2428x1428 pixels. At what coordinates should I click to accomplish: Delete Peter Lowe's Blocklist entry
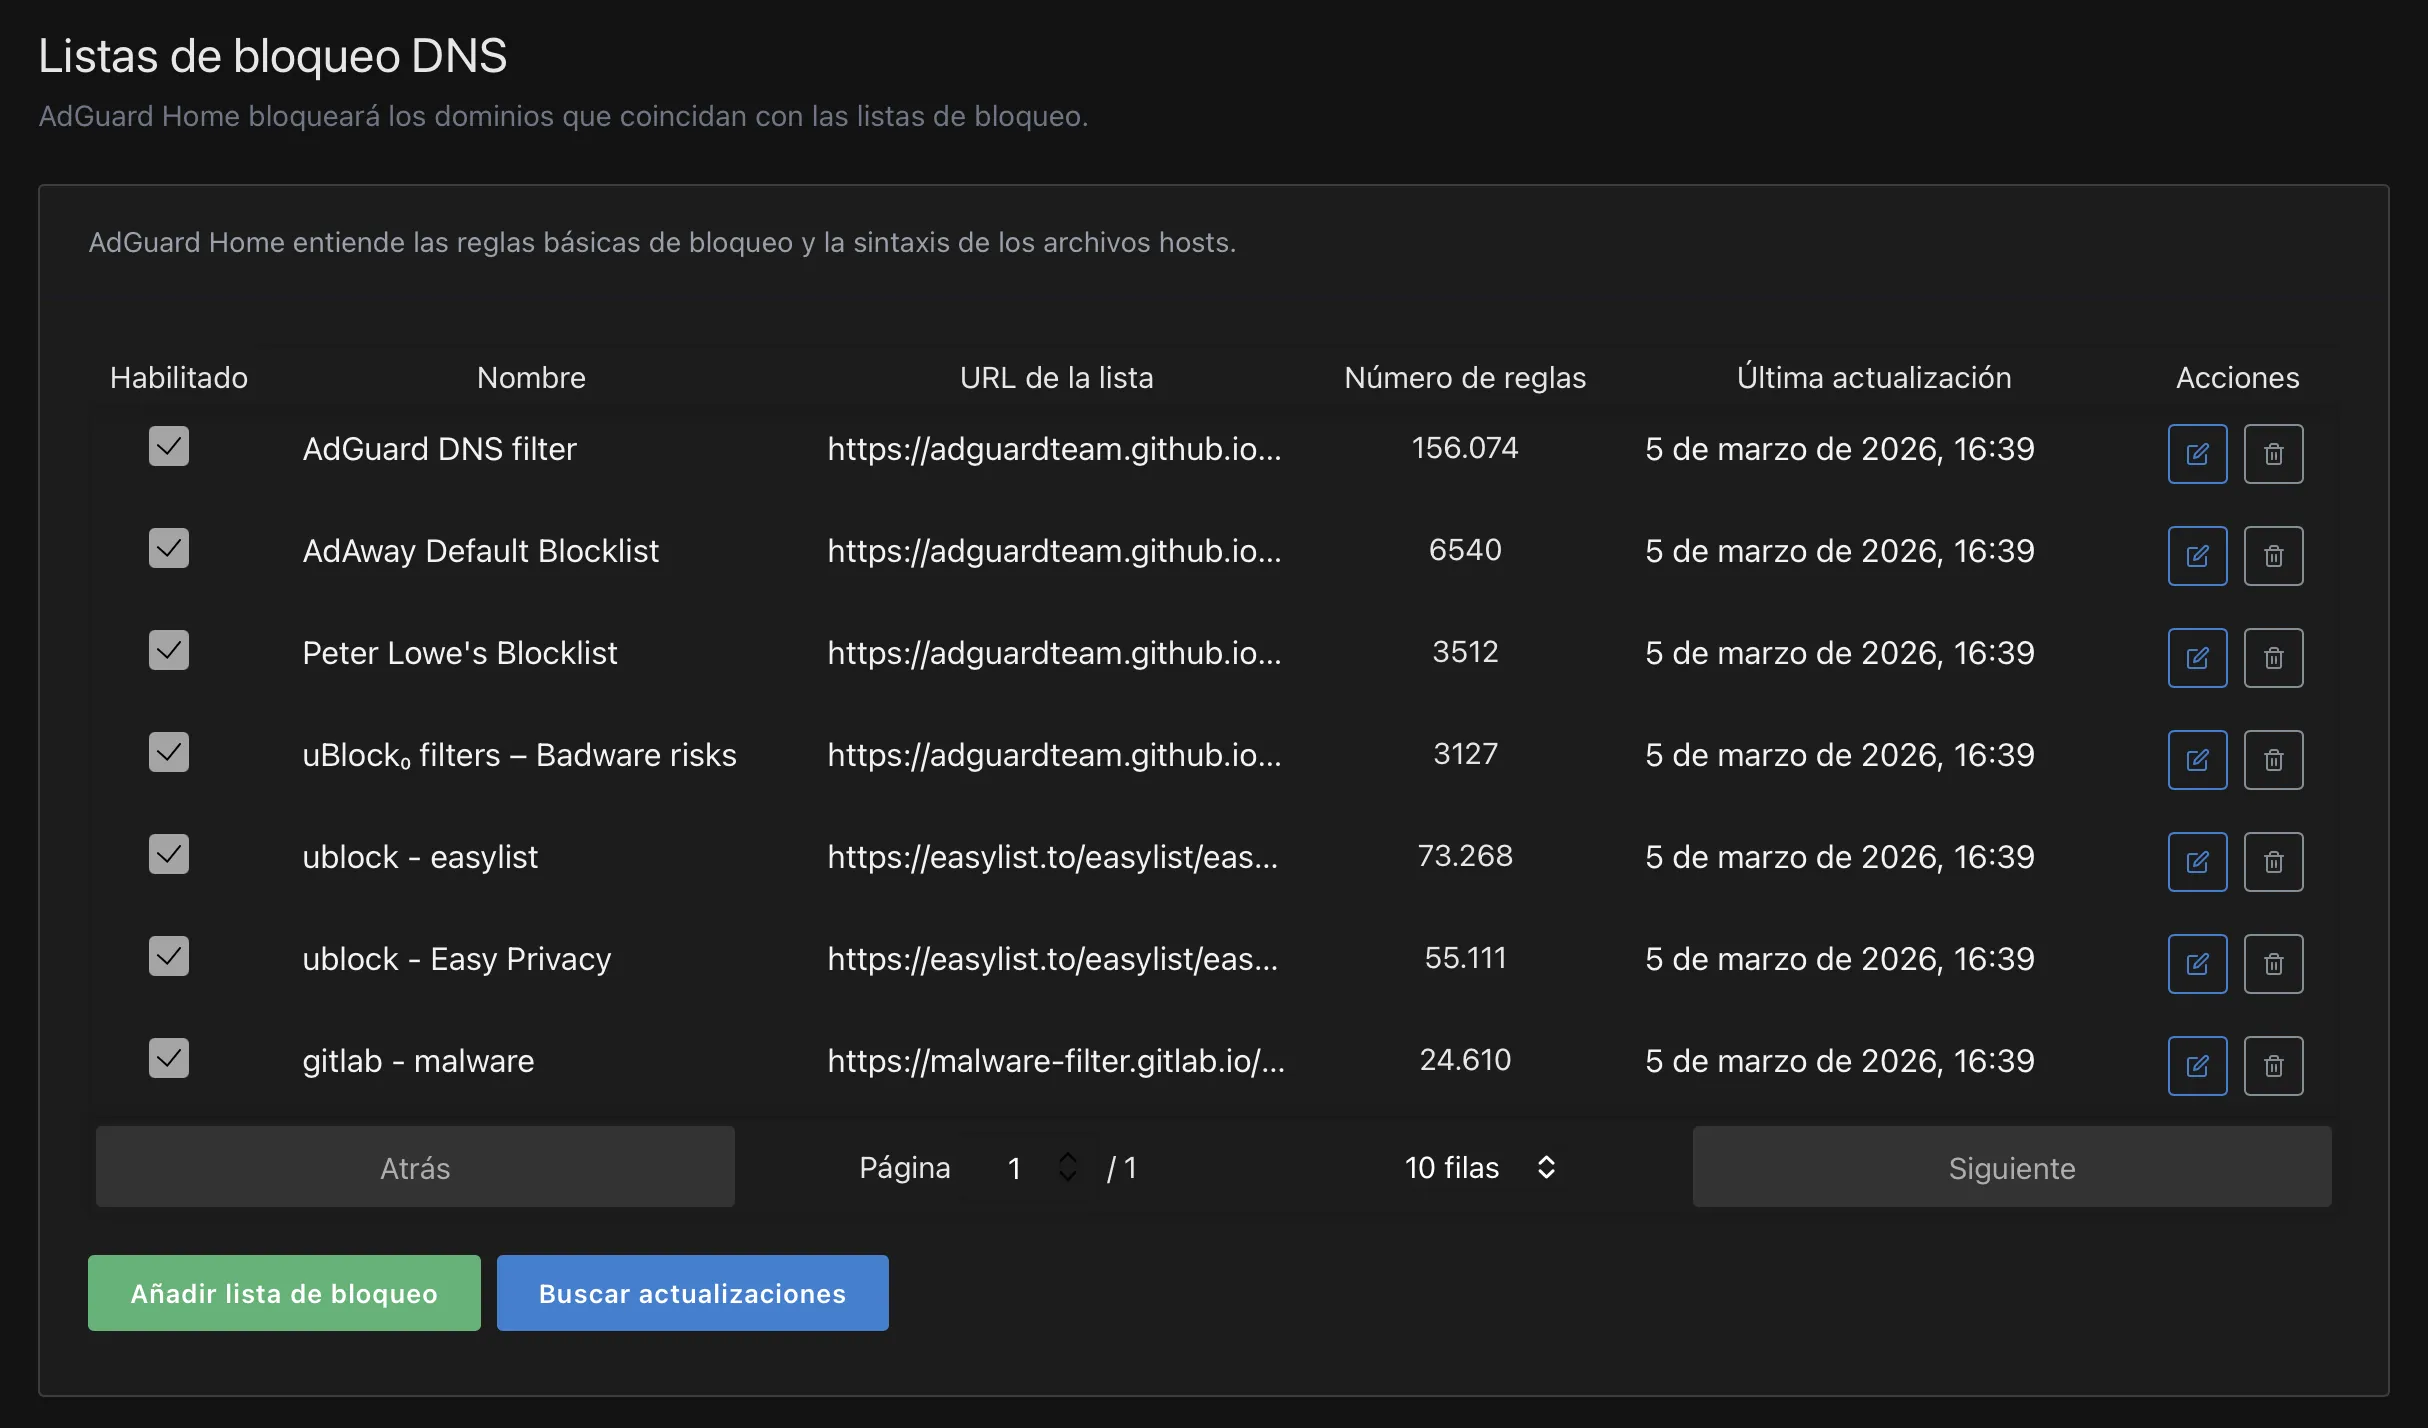click(x=2273, y=658)
